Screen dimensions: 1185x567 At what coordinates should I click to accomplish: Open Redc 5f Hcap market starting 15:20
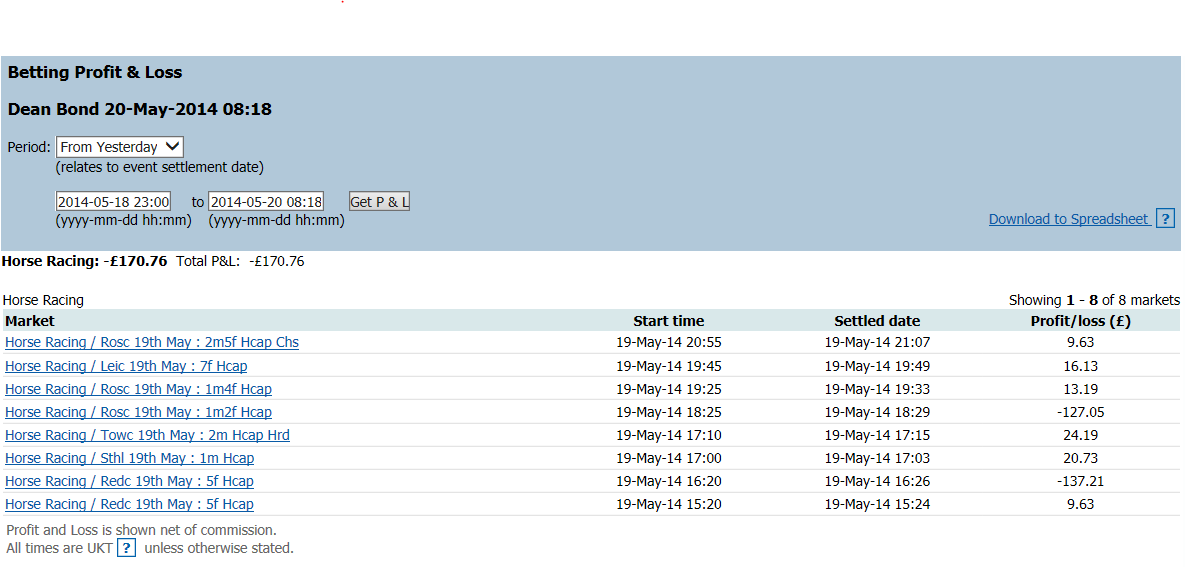[129, 504]
